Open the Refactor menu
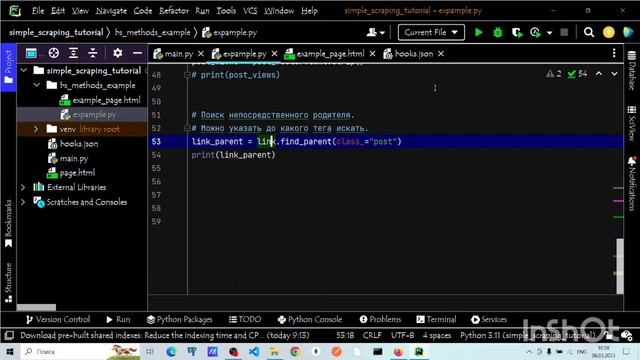The image size is (640, 360). coord(174,11)
